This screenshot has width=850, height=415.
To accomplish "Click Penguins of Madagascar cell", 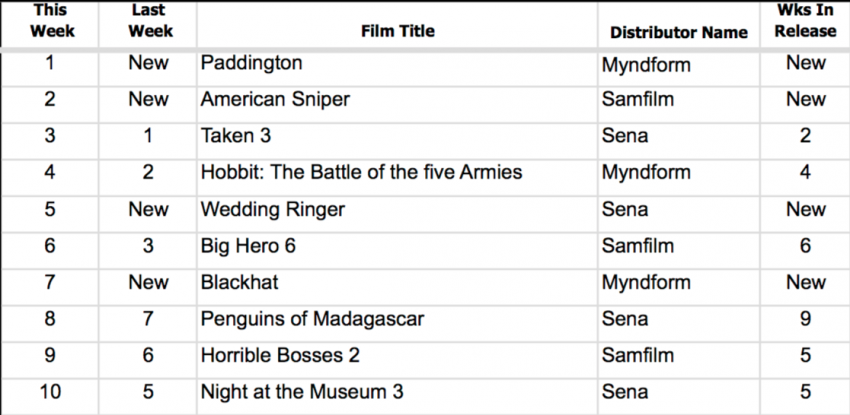I will click(312, 319).
